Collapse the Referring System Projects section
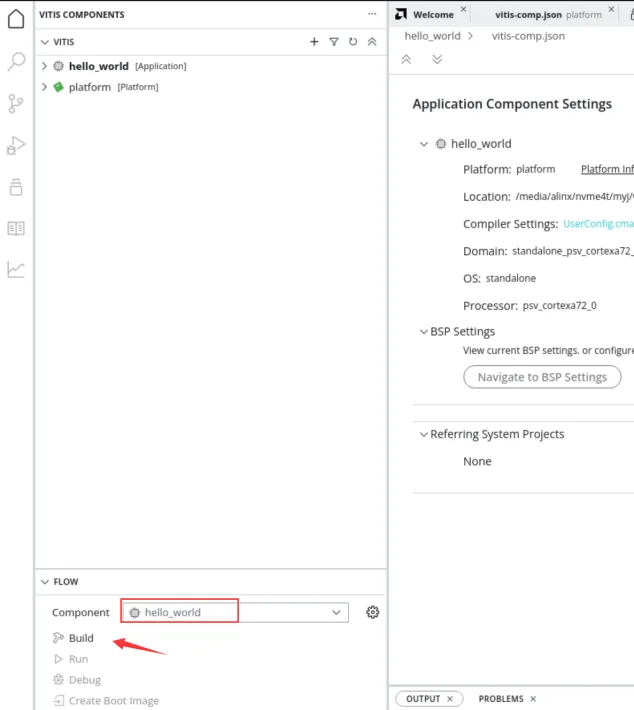The width and height of the screenshot is (634, 710). (x=423, y=435)
